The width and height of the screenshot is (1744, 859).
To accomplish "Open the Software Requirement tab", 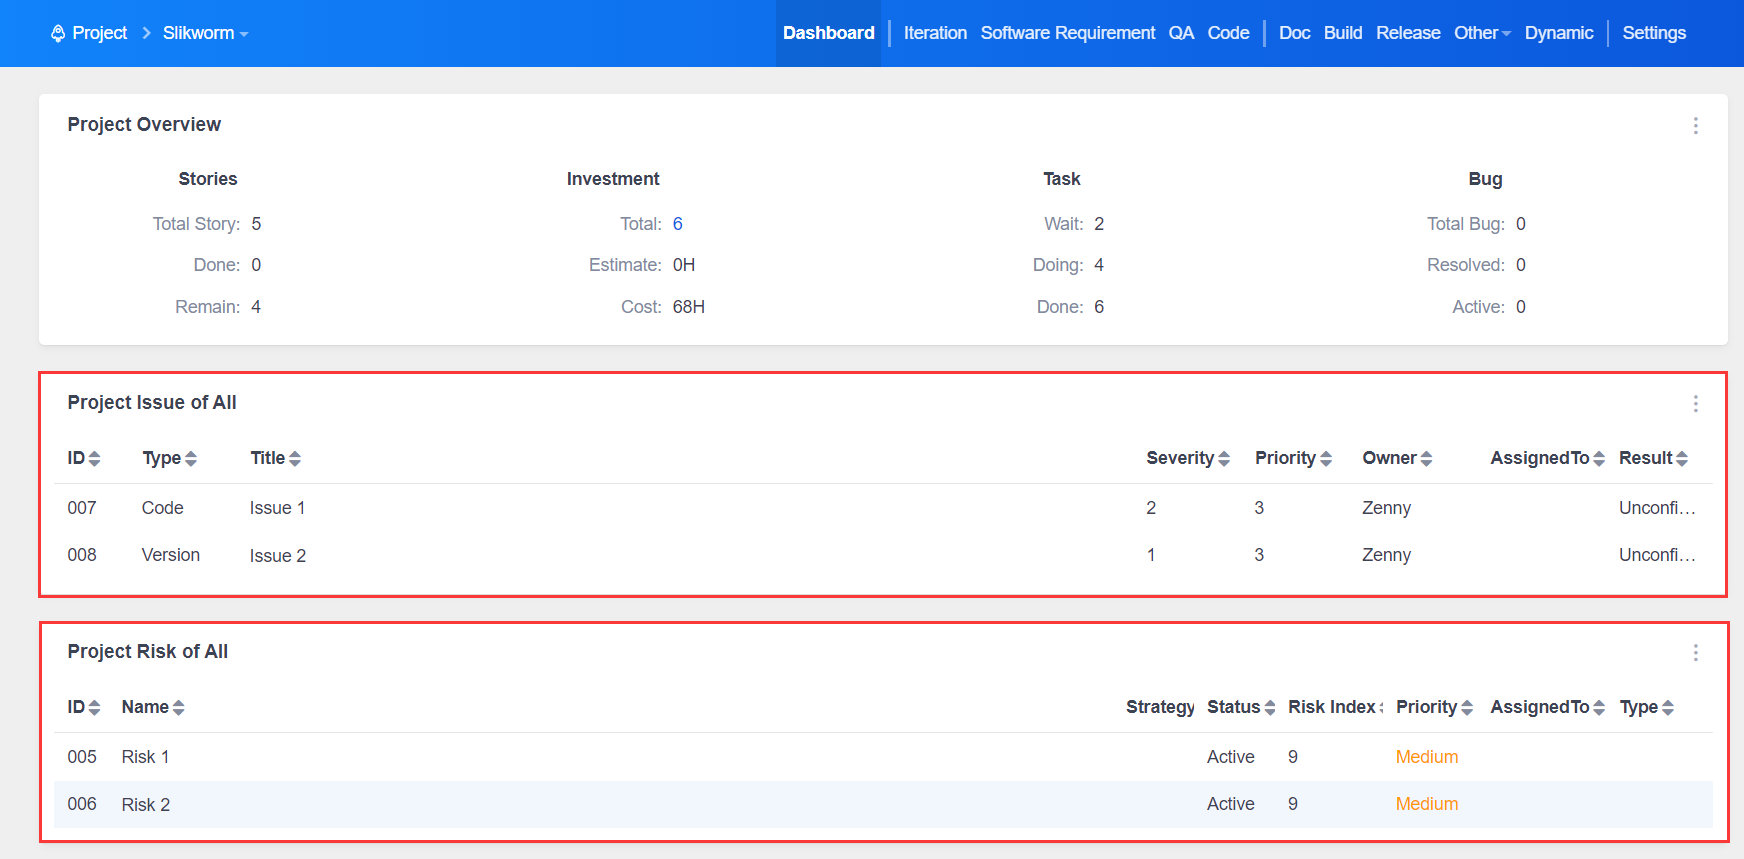I will (1067, 33).
